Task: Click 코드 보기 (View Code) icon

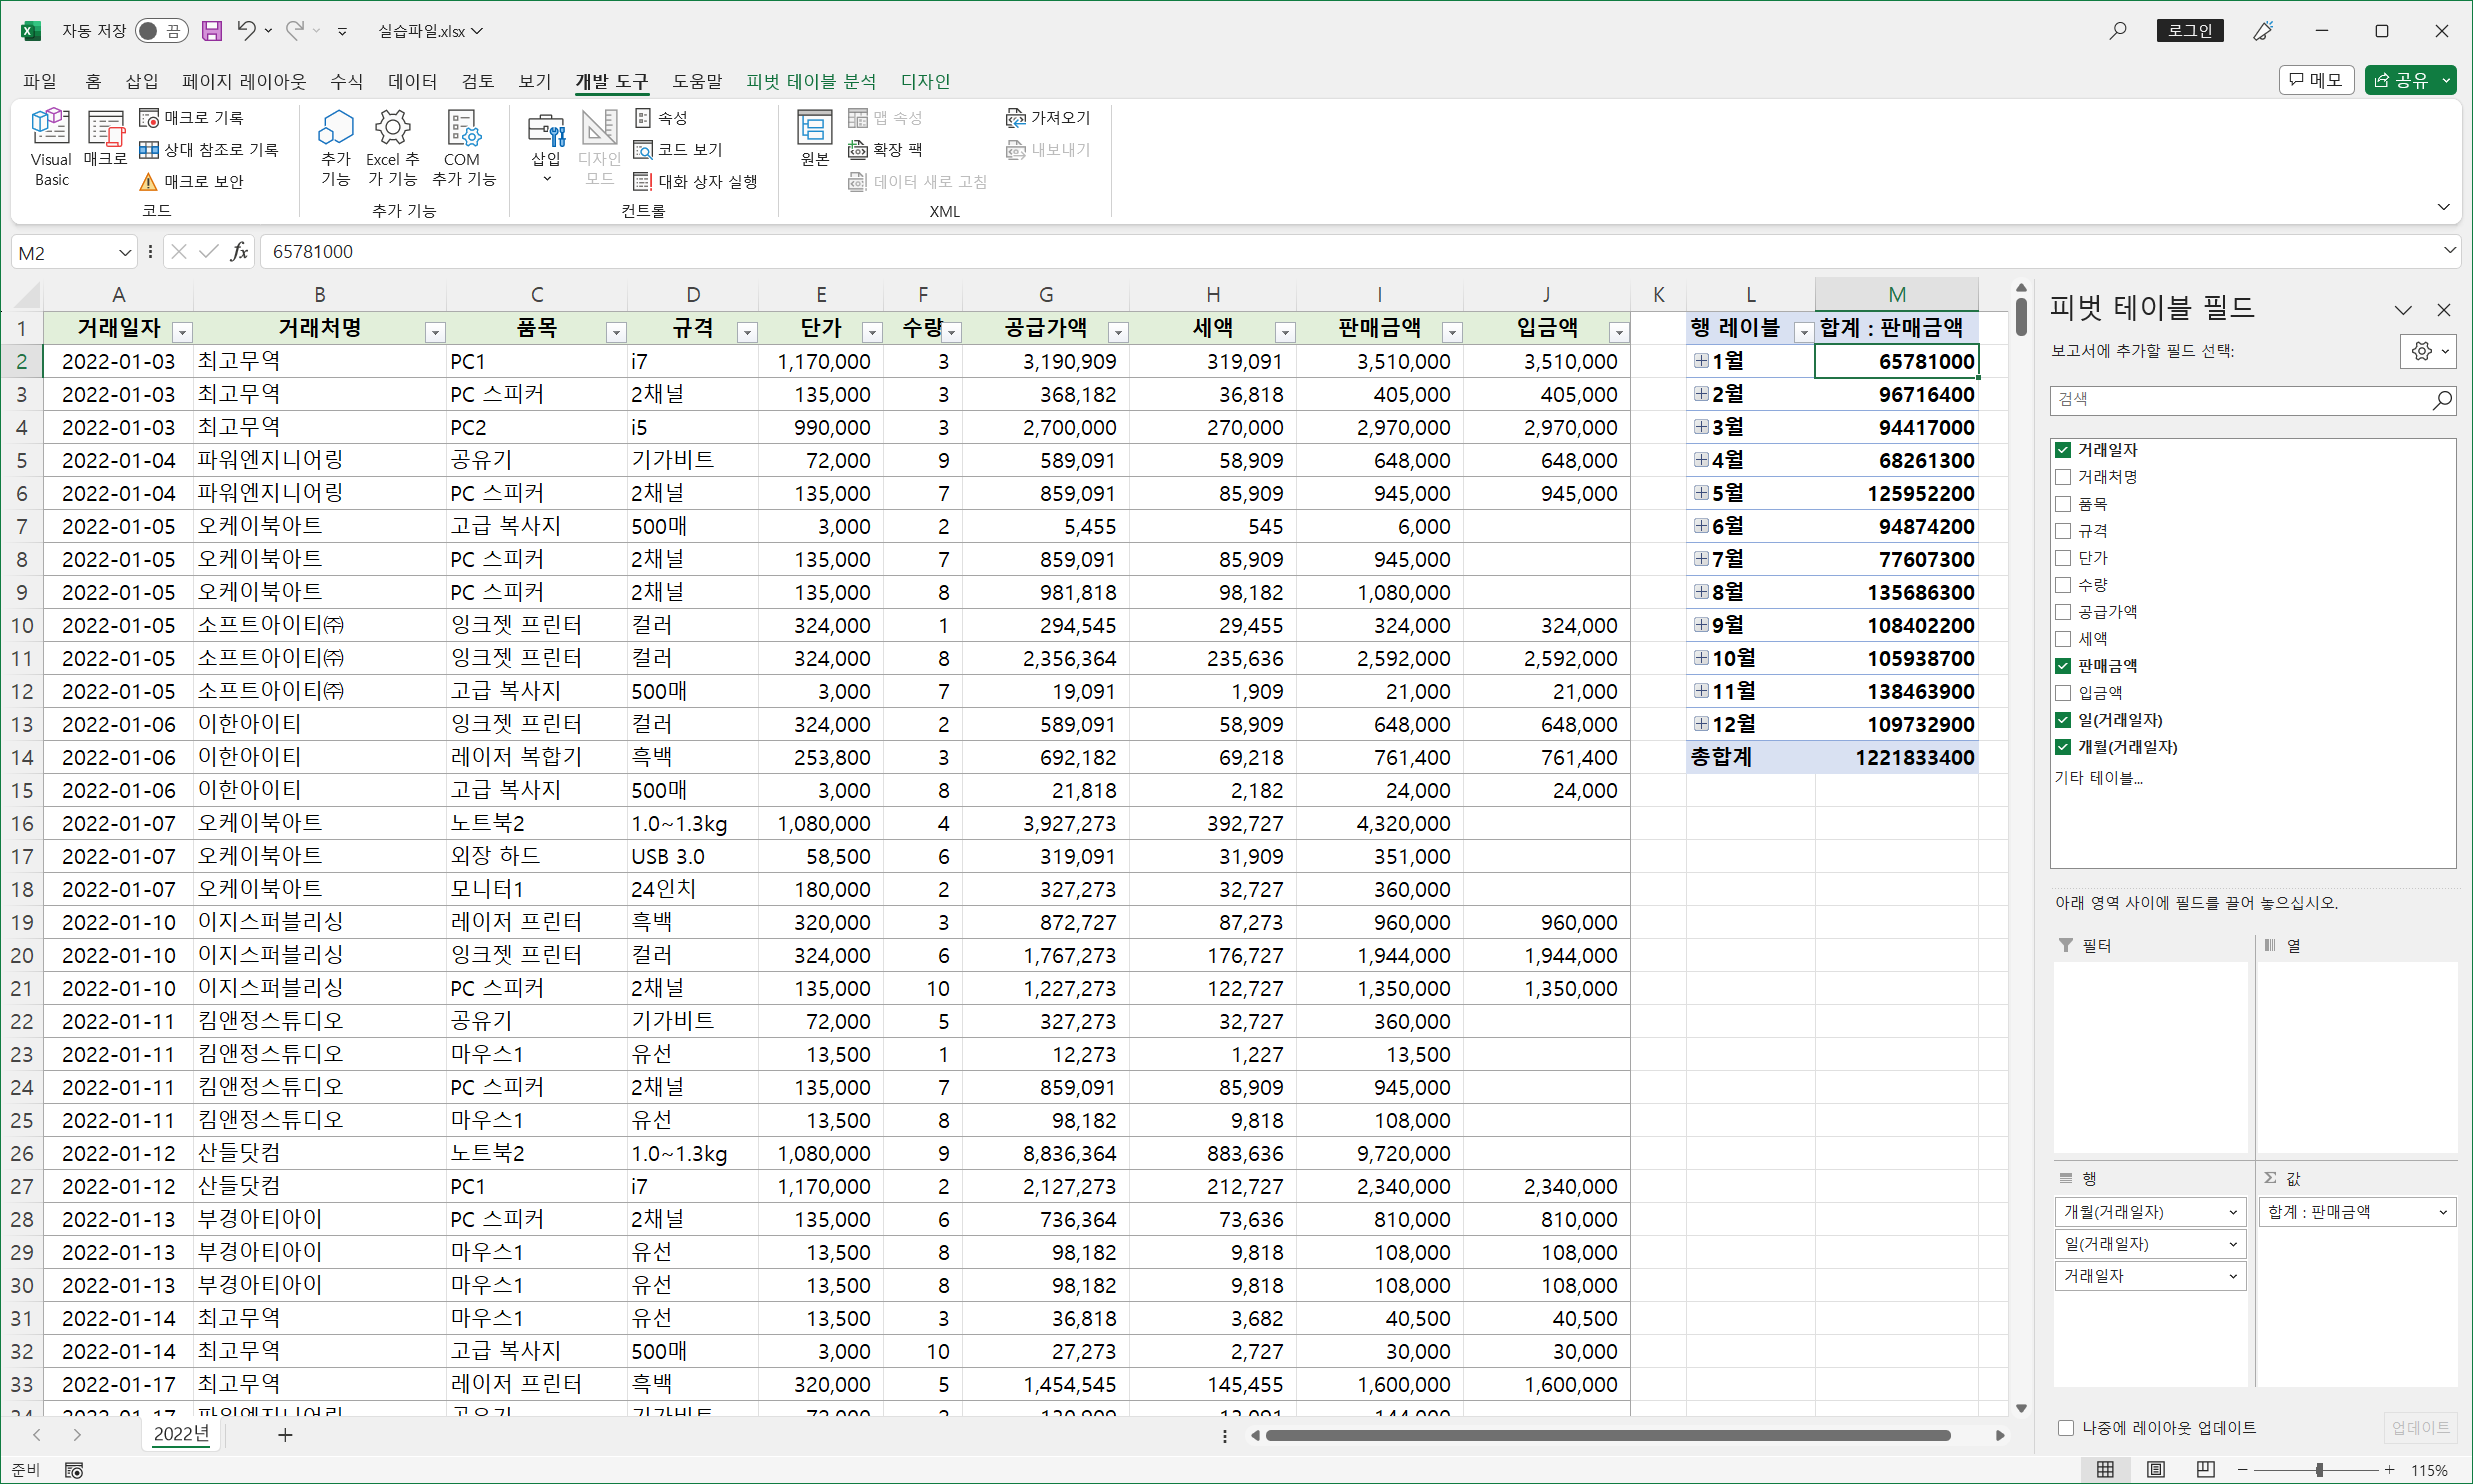Action: 679,150
